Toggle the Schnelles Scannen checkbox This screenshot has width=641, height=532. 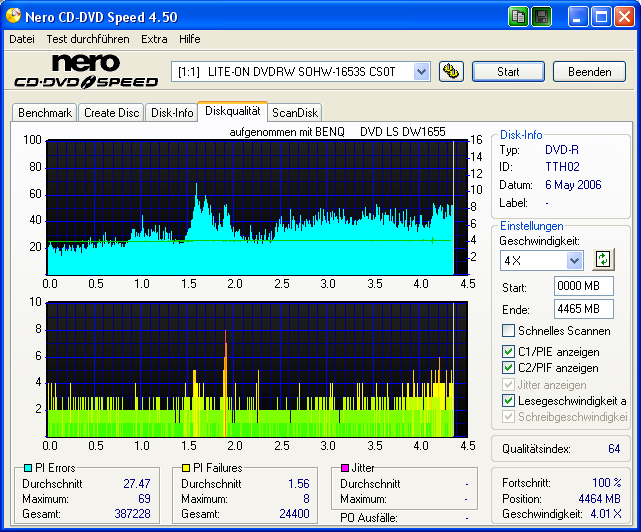(508, 330)
